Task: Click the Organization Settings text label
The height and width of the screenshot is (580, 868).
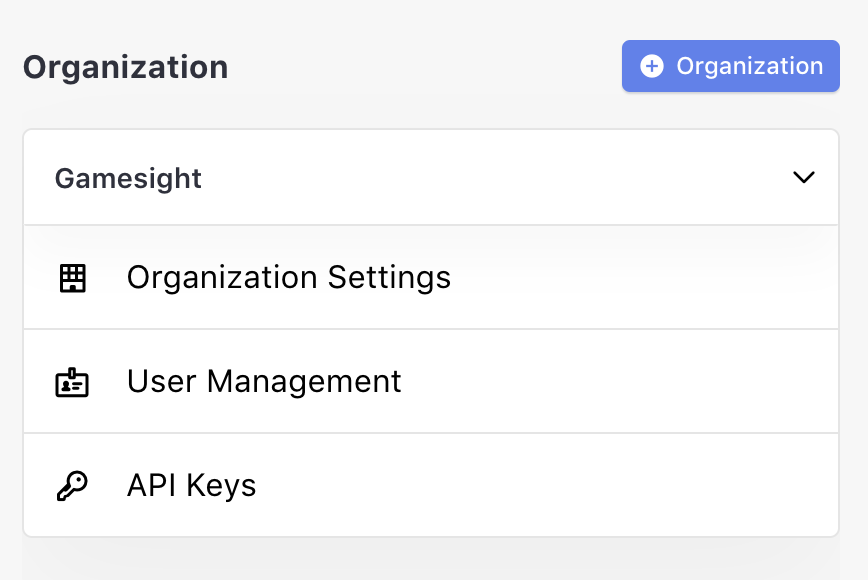Action: coord(289,277)
